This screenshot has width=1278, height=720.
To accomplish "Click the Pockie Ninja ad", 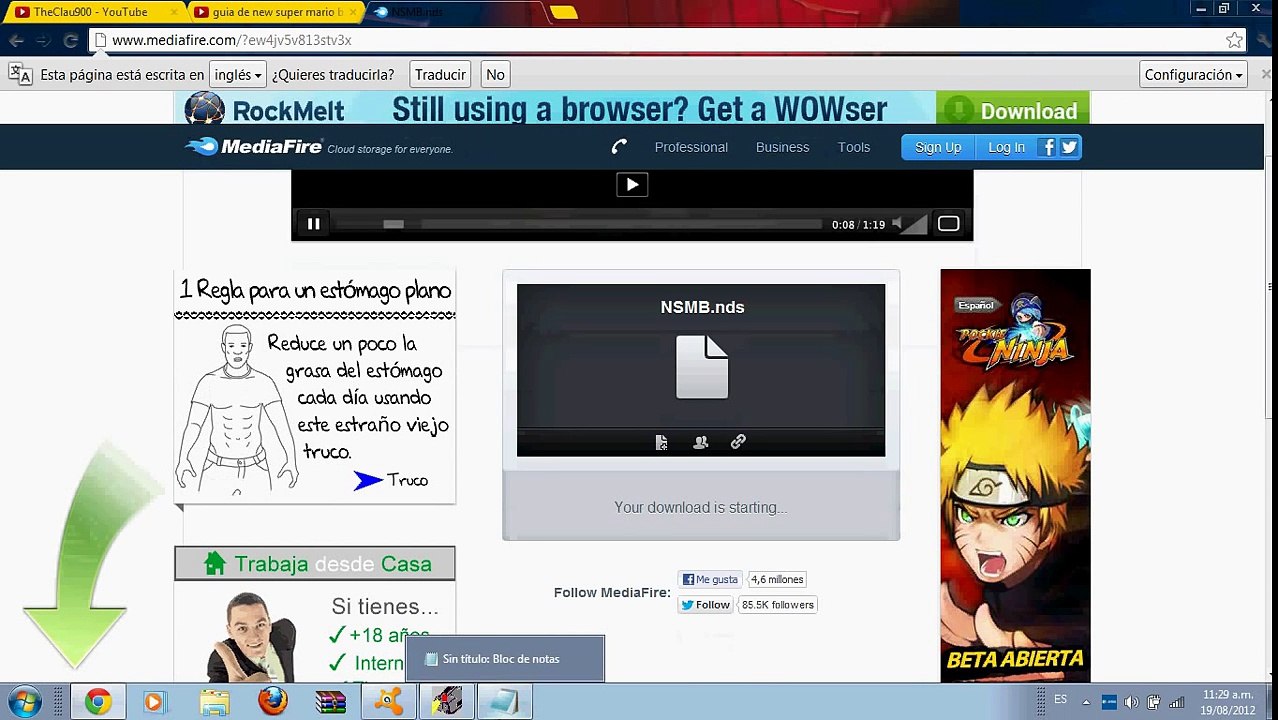I will coord(1015,476).
